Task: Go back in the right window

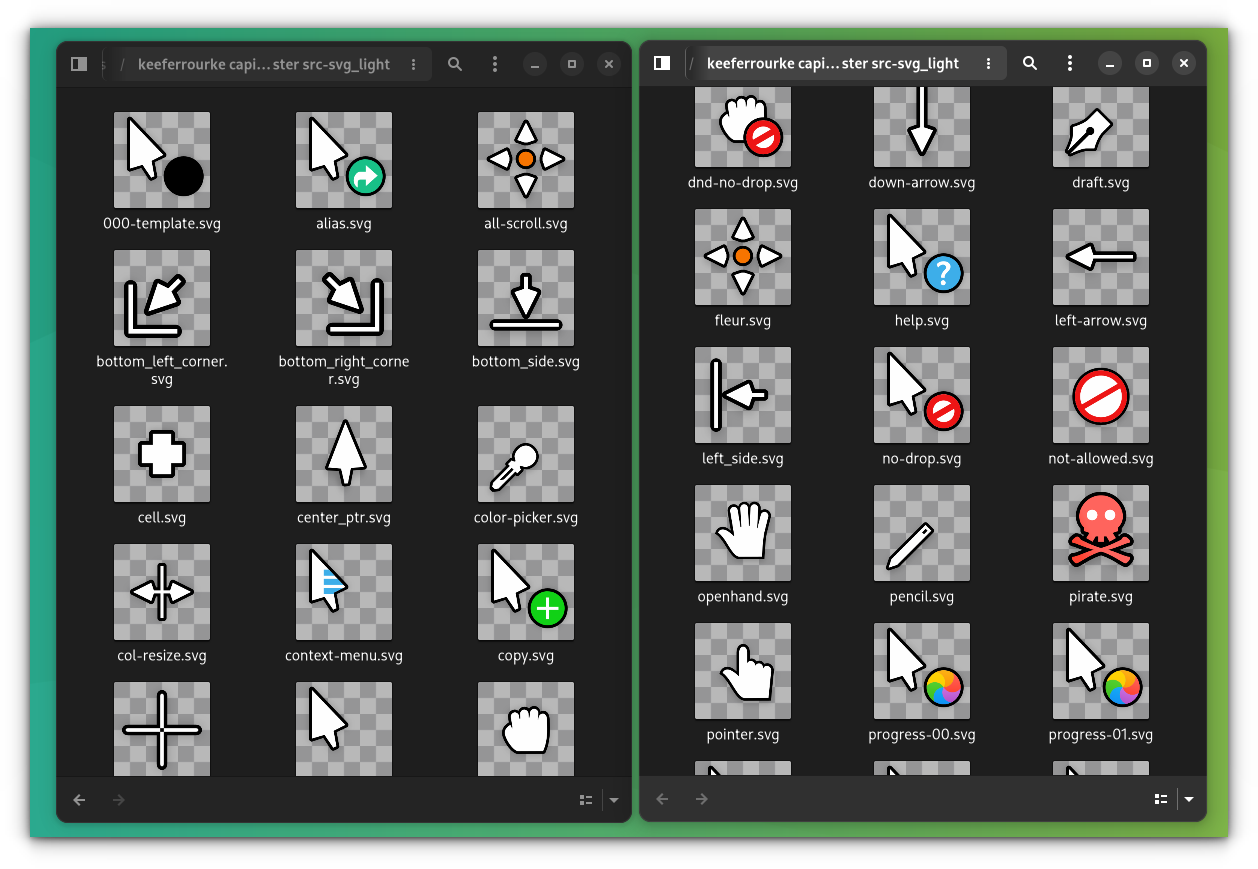Action: coord(662,799)
